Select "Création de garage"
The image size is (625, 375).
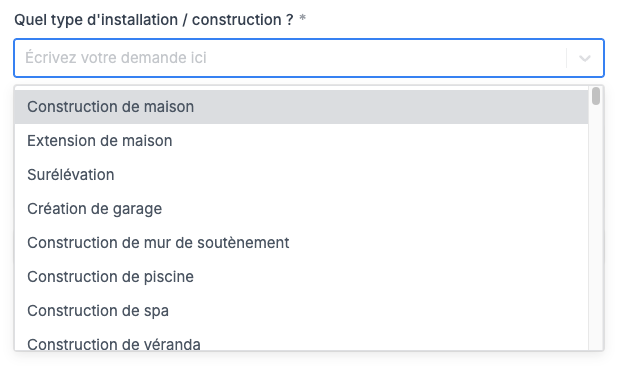(301, 208)
